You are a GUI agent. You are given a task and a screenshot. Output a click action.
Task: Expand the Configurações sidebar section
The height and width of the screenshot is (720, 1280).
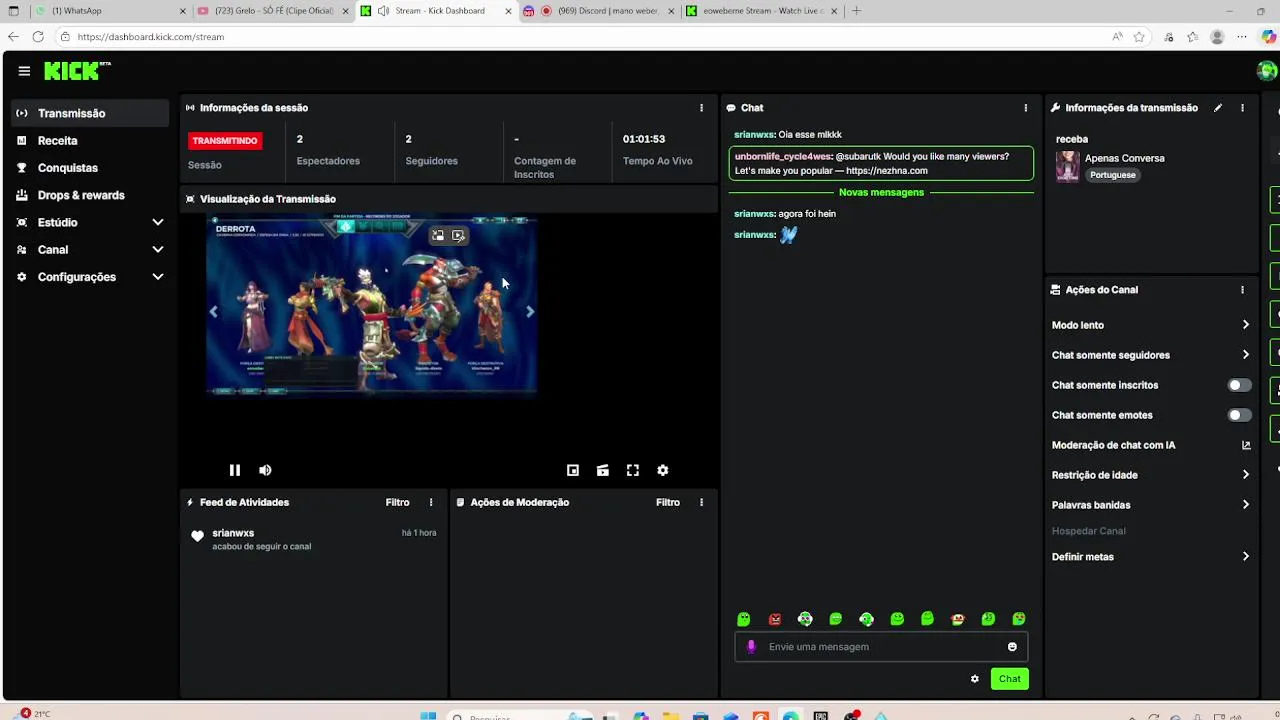coord(90,277)
